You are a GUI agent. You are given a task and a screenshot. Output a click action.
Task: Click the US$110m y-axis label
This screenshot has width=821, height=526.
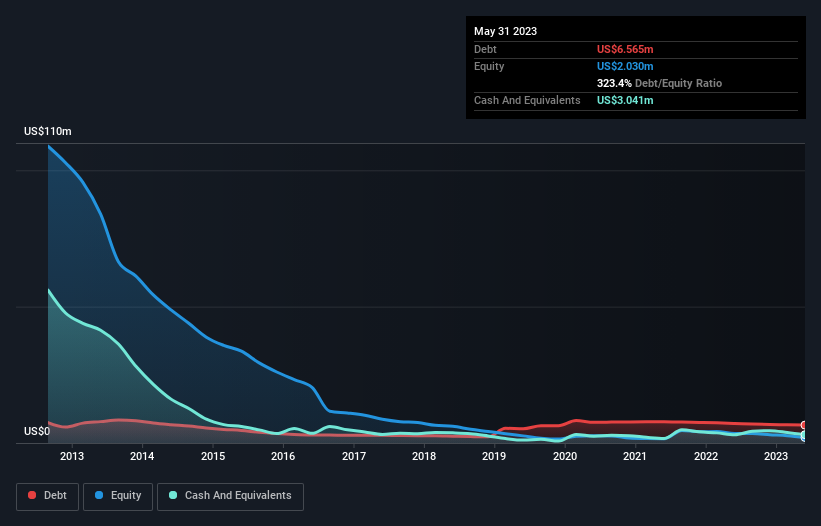tap(48, 131)
